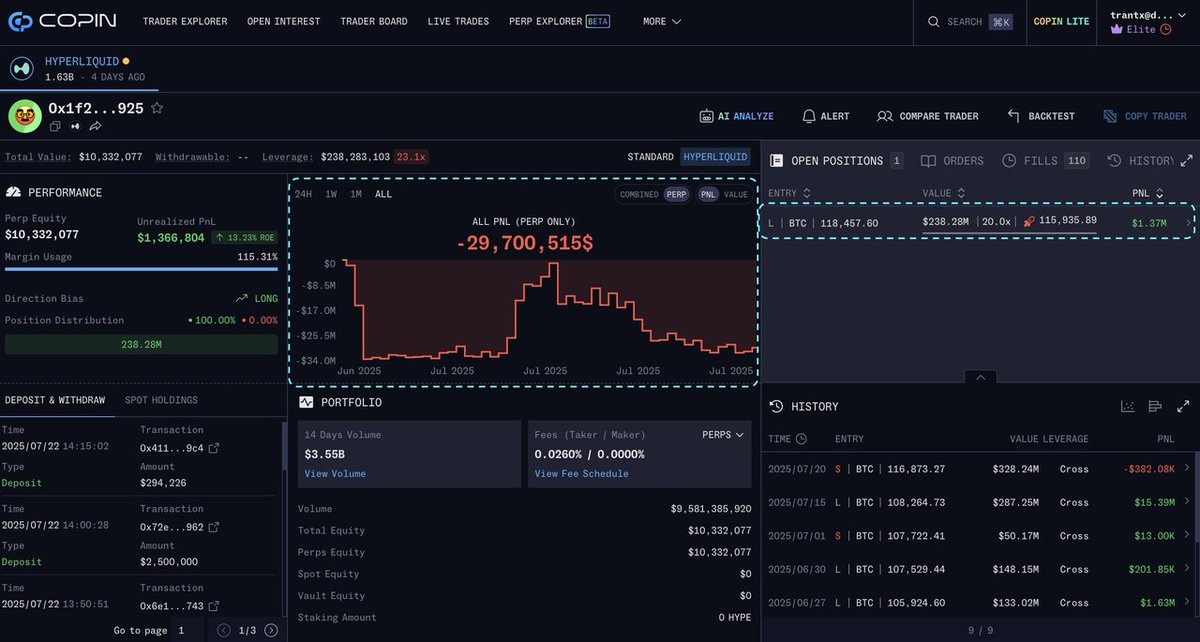Open the Backtest option

[x=1040, y=116]
